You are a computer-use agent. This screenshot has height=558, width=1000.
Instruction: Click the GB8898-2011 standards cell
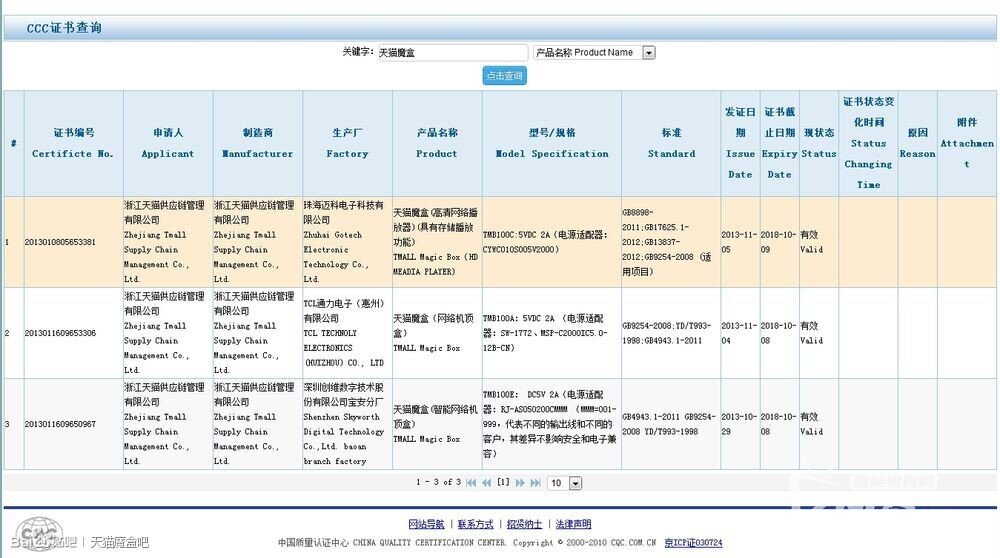pos(672,242)
